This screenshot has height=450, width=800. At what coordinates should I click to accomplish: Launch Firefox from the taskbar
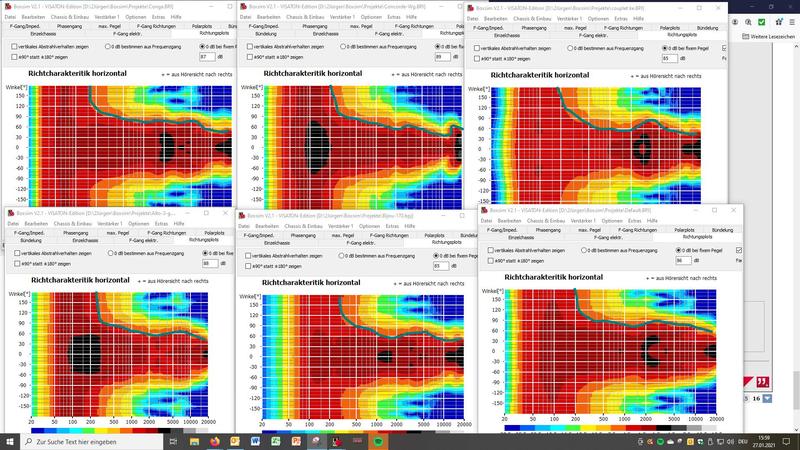215,441
